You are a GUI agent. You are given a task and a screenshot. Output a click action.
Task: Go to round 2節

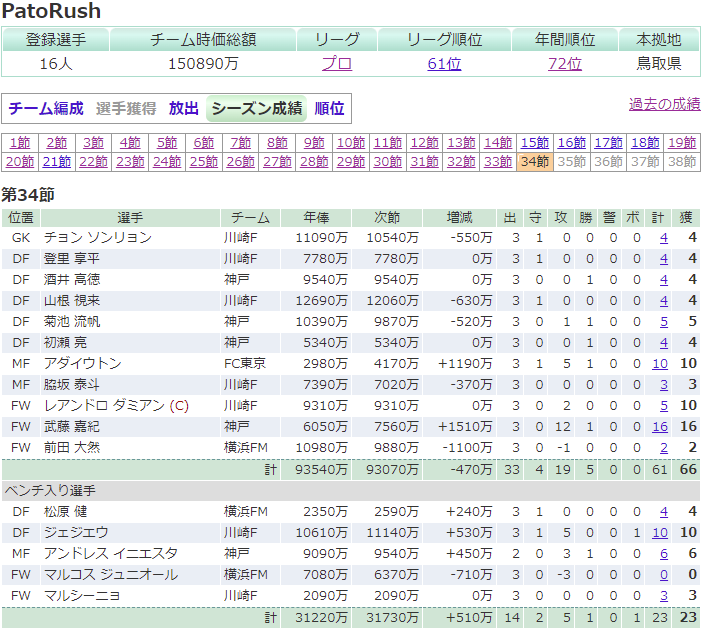(56, 143)
